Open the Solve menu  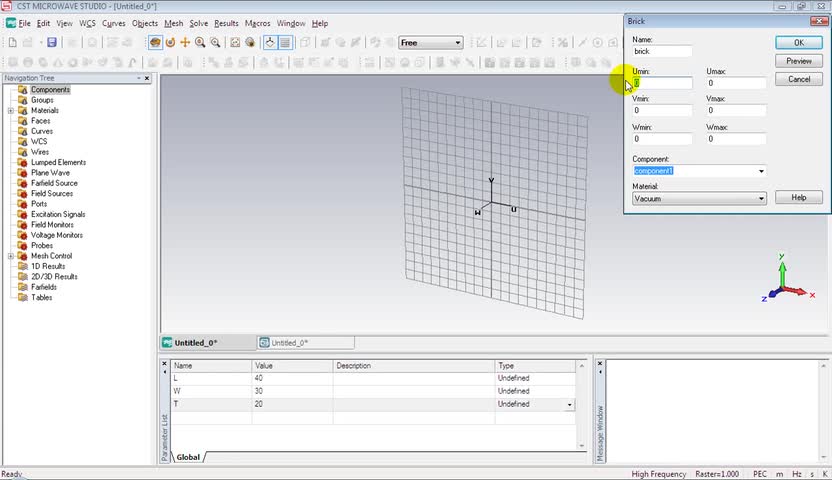click(x=199, y=23)
